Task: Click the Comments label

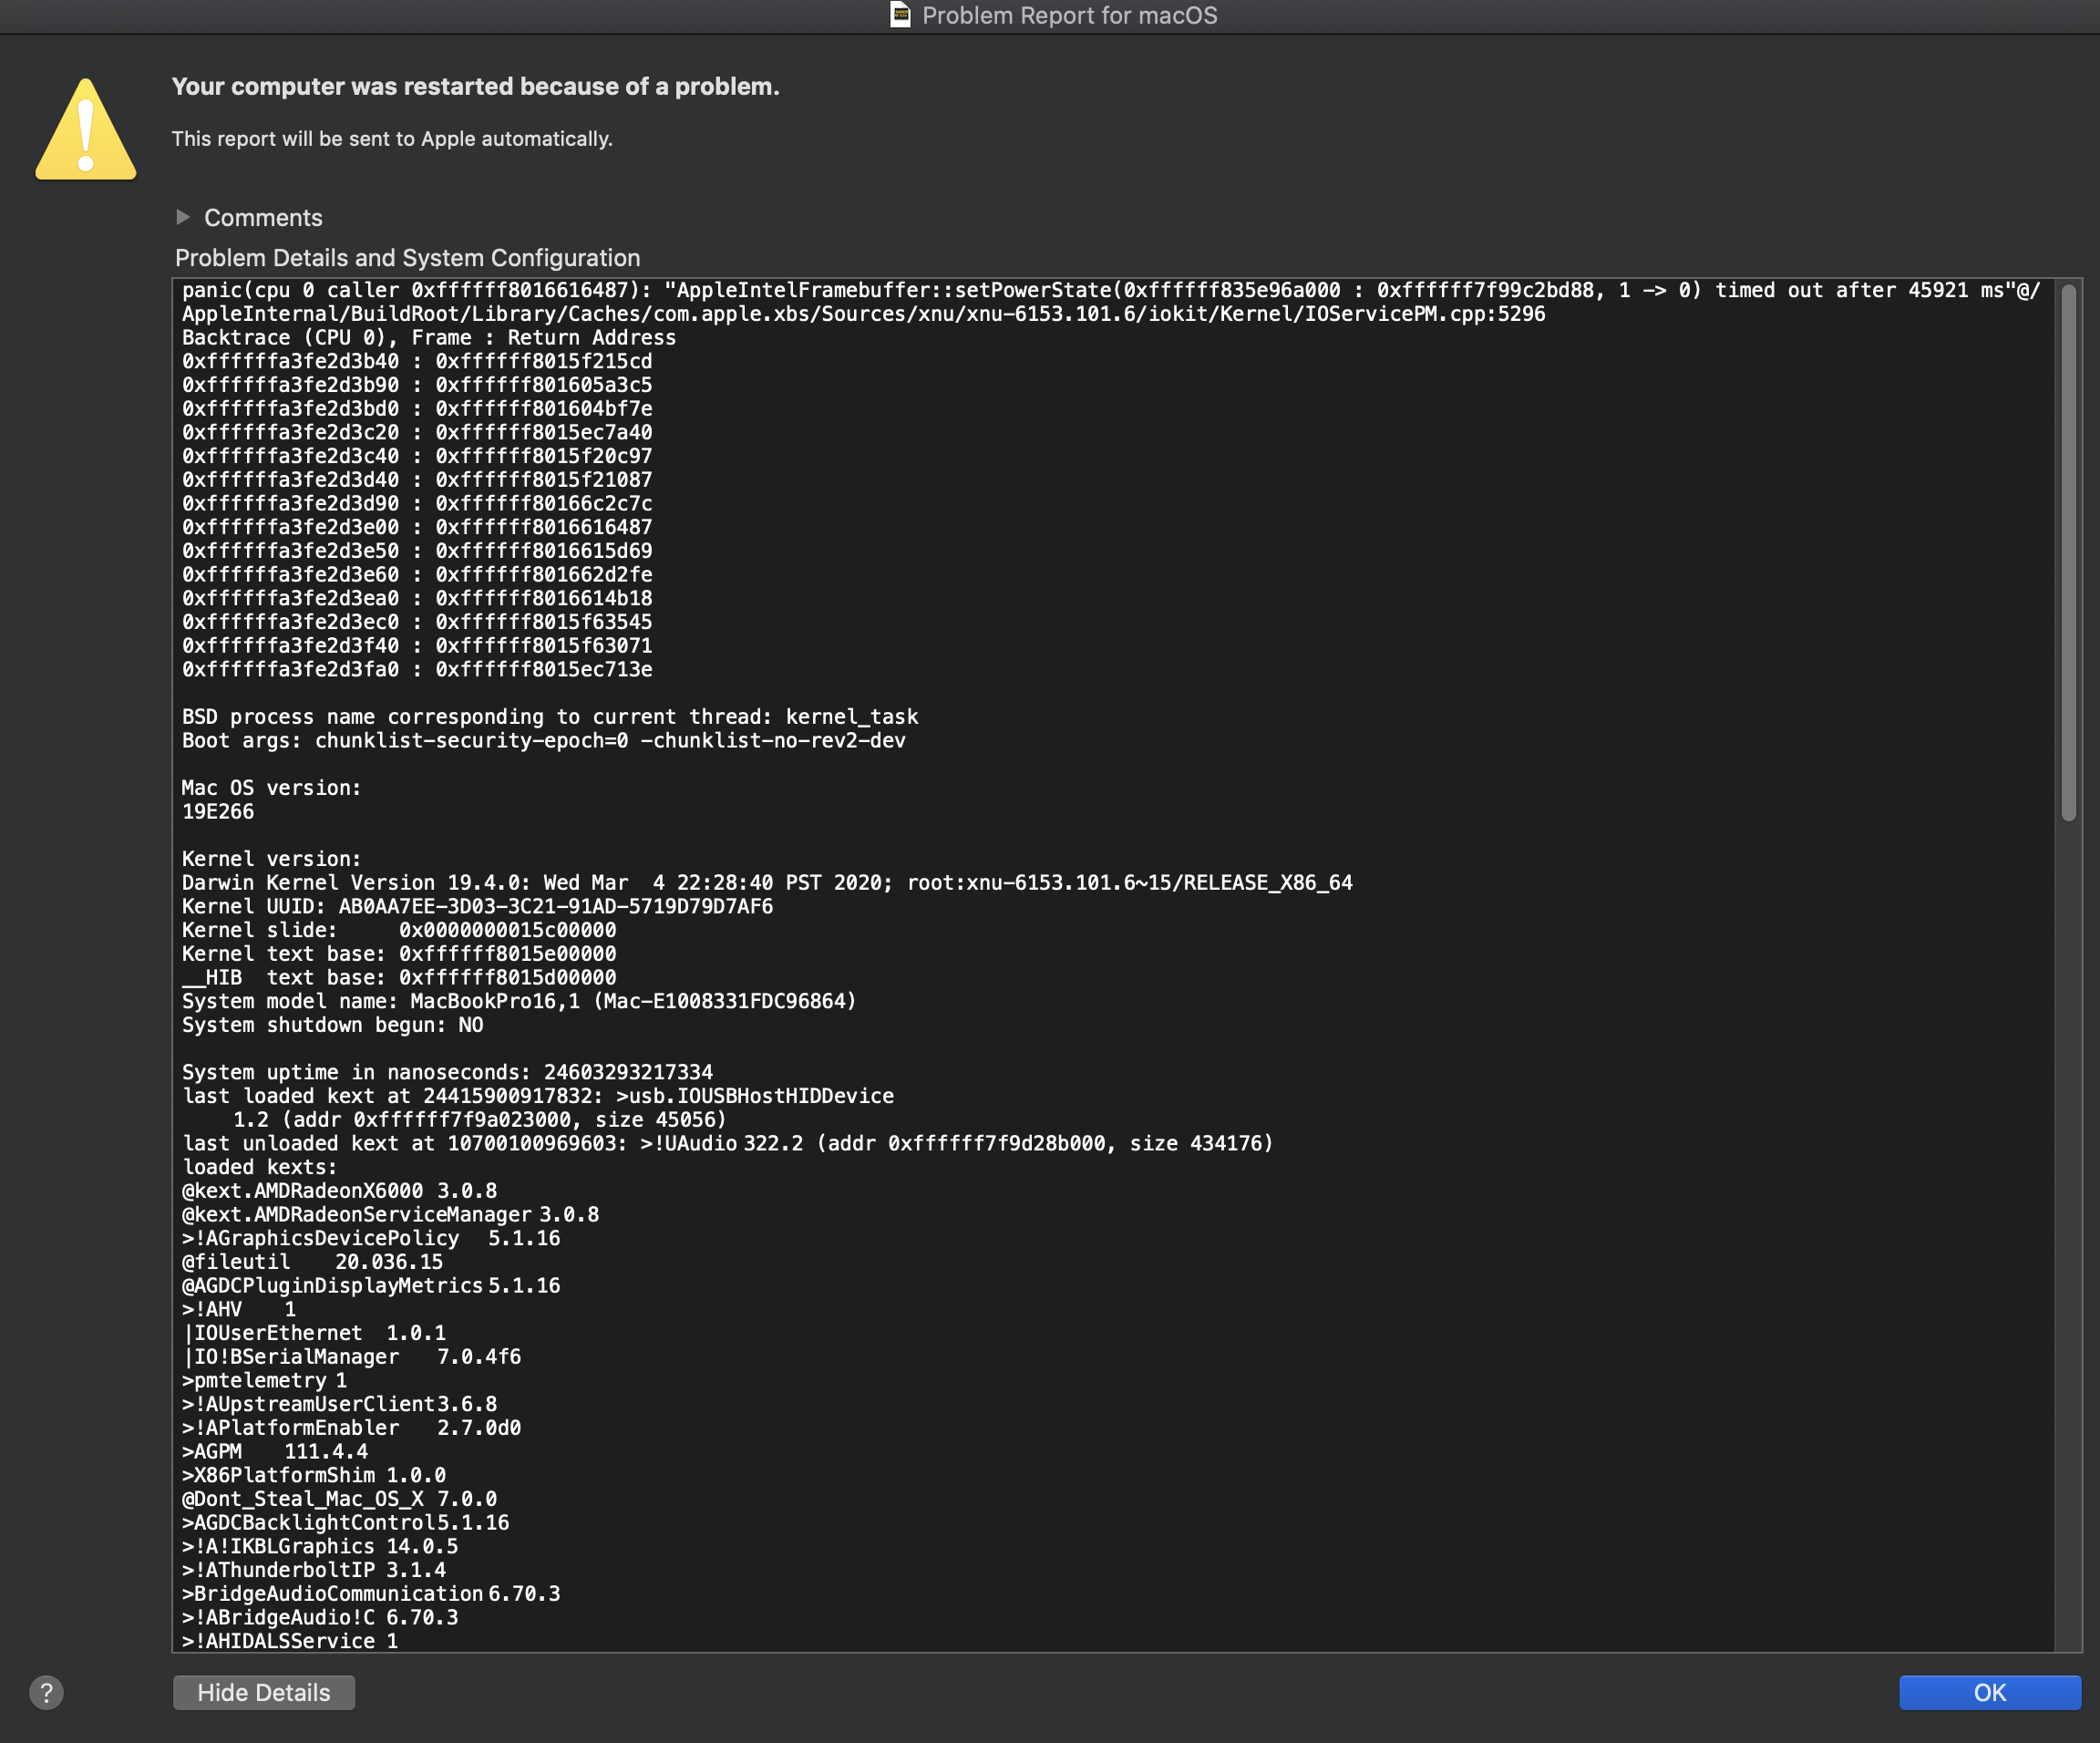Action: 263,218
